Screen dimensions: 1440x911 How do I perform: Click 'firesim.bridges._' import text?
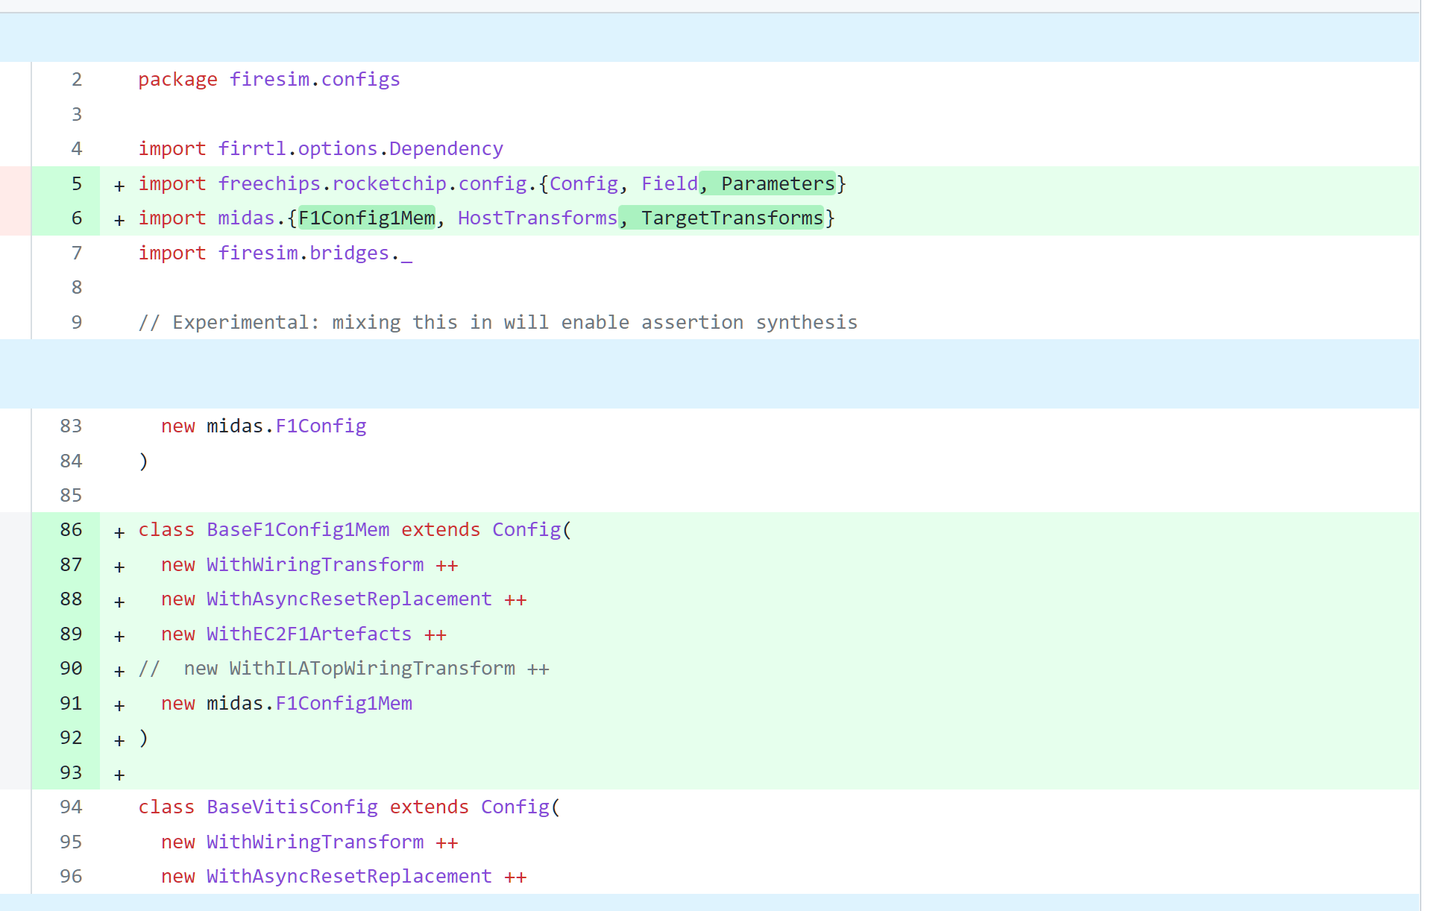tap(315, 253)
